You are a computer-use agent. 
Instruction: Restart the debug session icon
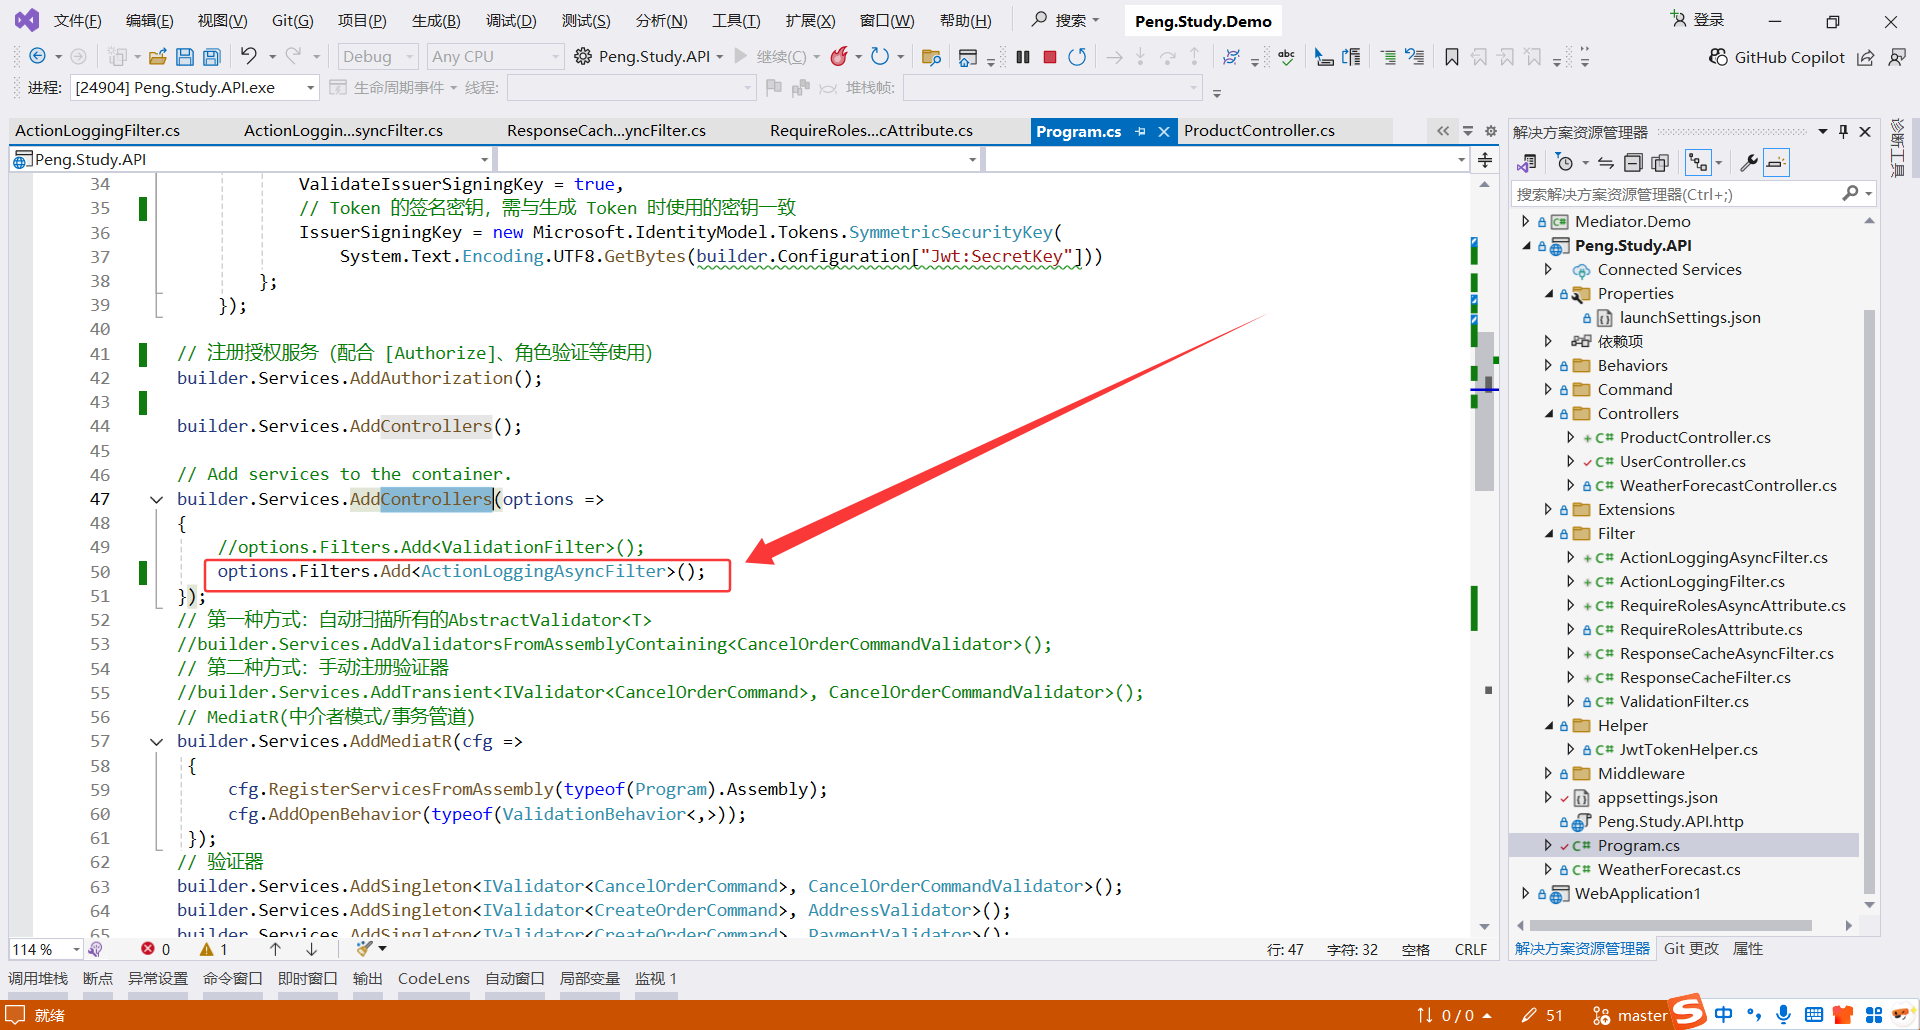coord(1077,57)
